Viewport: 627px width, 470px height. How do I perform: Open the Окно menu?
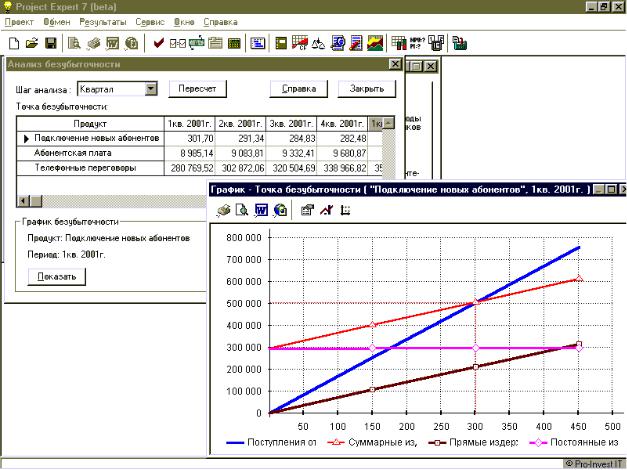click(x=184, y=22)
